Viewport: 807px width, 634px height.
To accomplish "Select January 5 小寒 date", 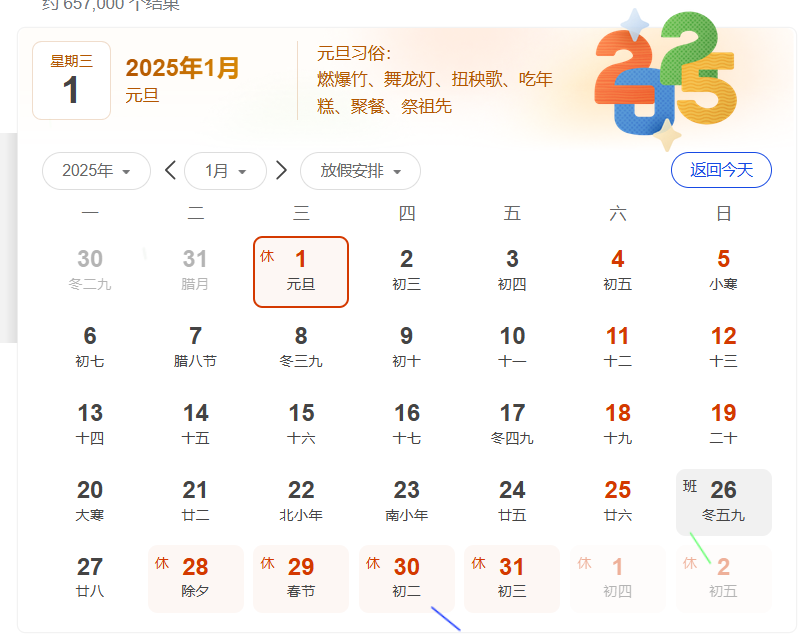I will [x=723, y=270].
